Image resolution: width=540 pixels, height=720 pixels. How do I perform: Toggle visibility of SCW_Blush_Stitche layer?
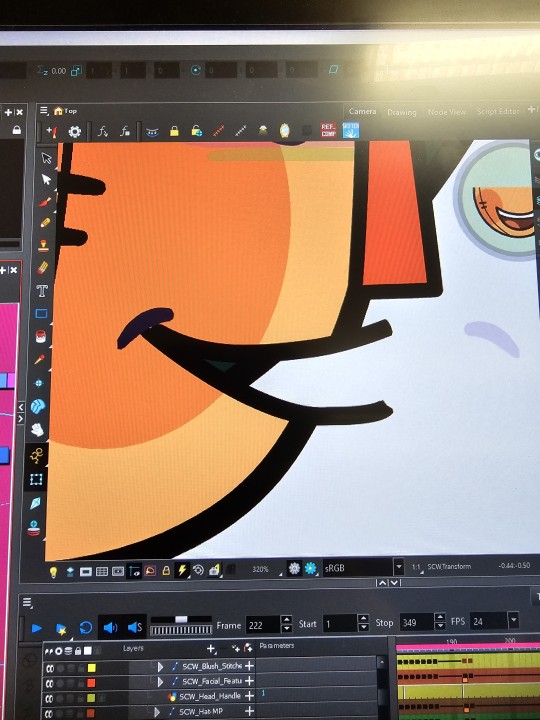pos(49,668)
